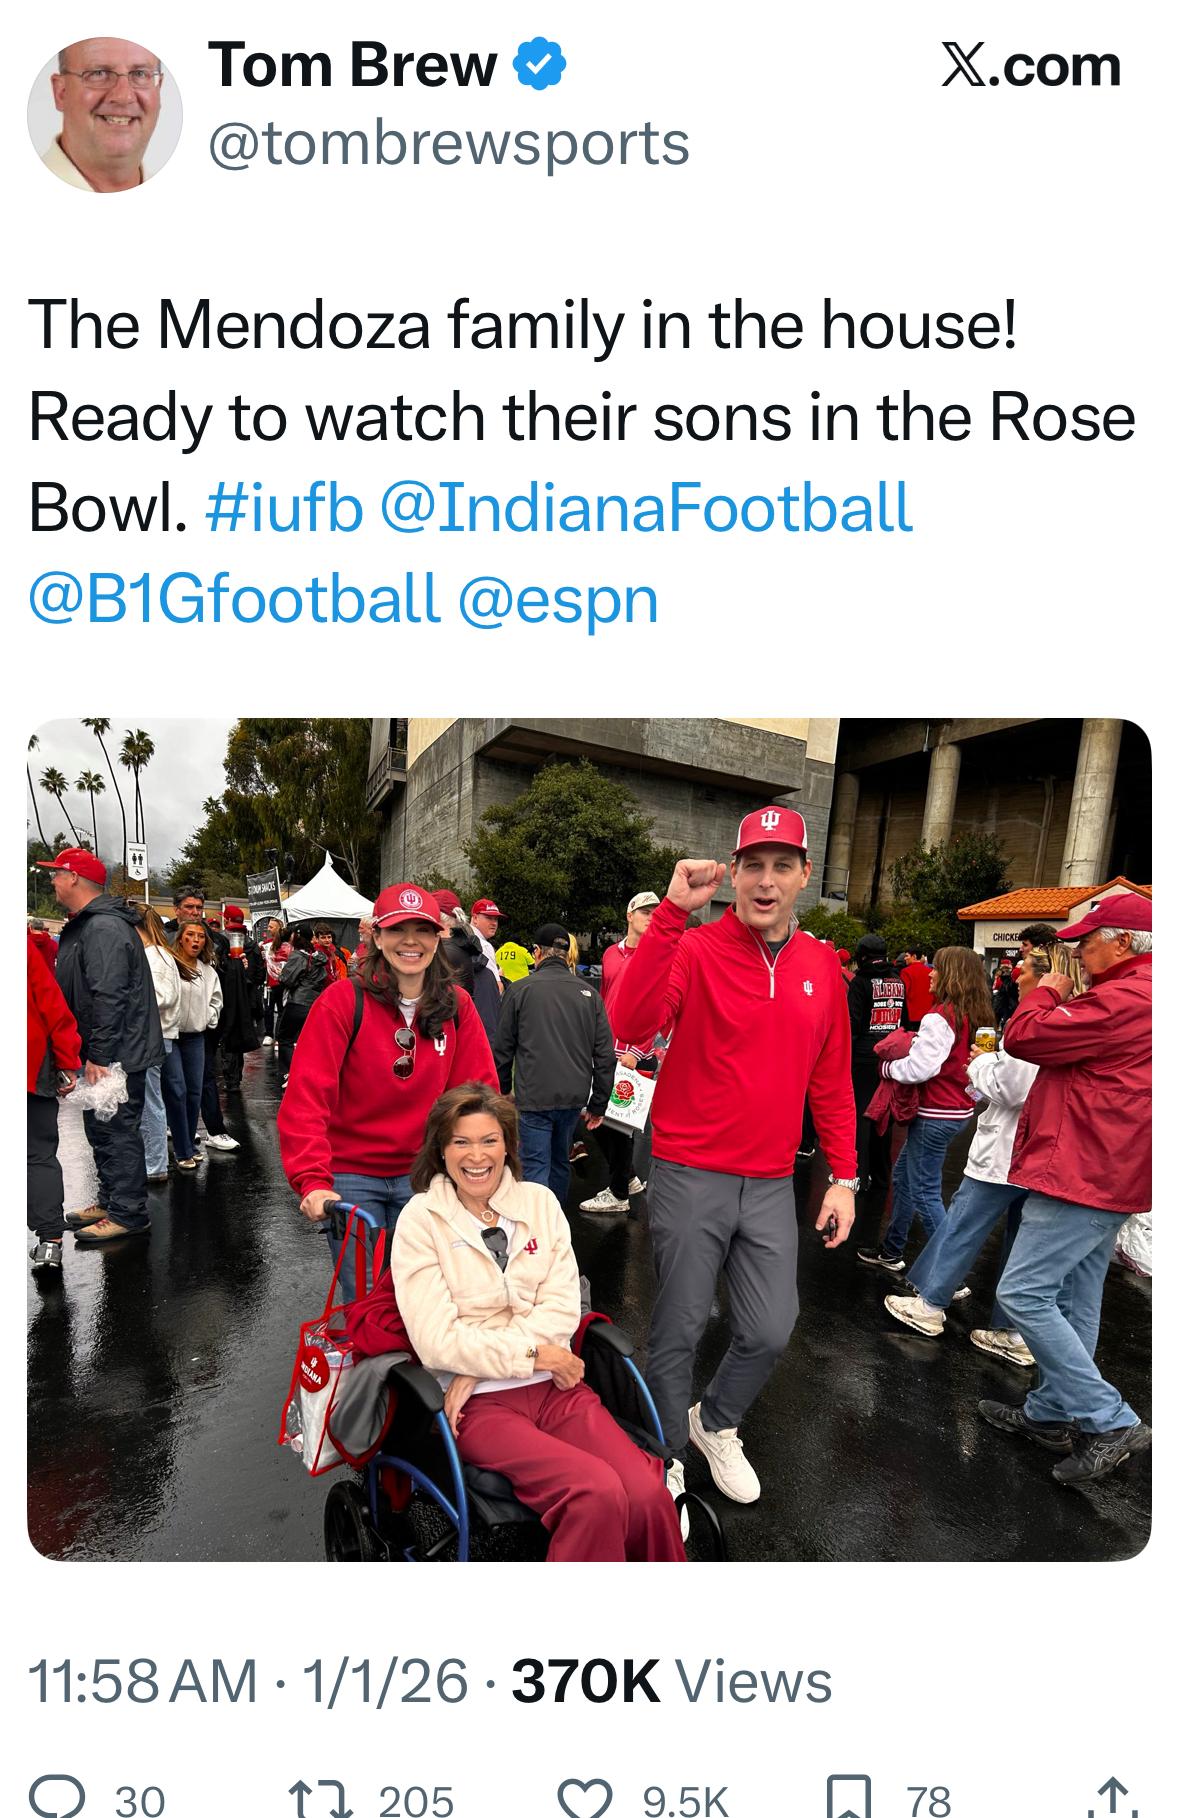Screen dimensions: 1179x1818
Task: Click the X.com logo
Action: point(1031,66)
